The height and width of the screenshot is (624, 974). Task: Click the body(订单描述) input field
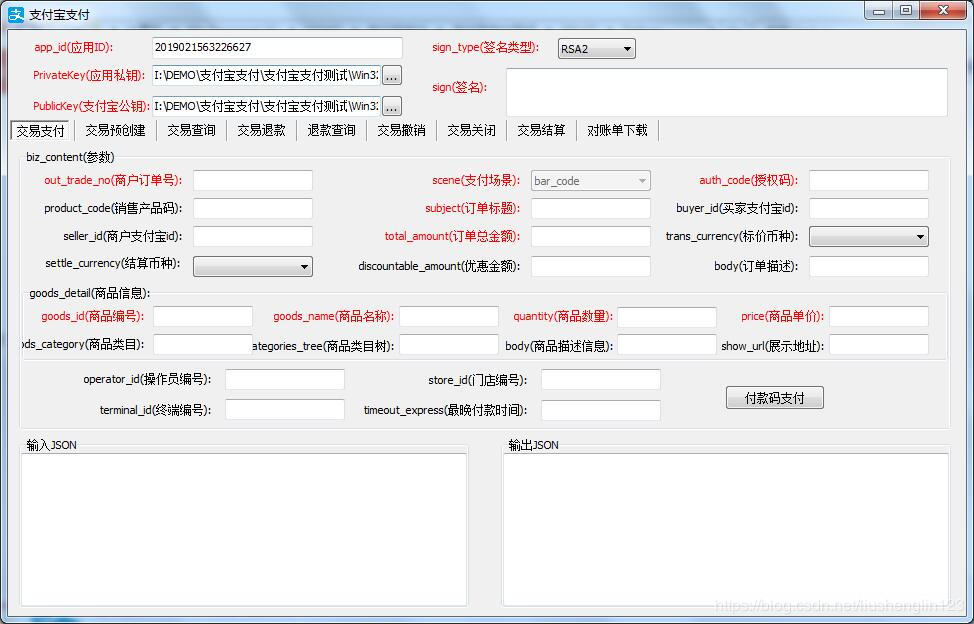[x=868, y=266]
